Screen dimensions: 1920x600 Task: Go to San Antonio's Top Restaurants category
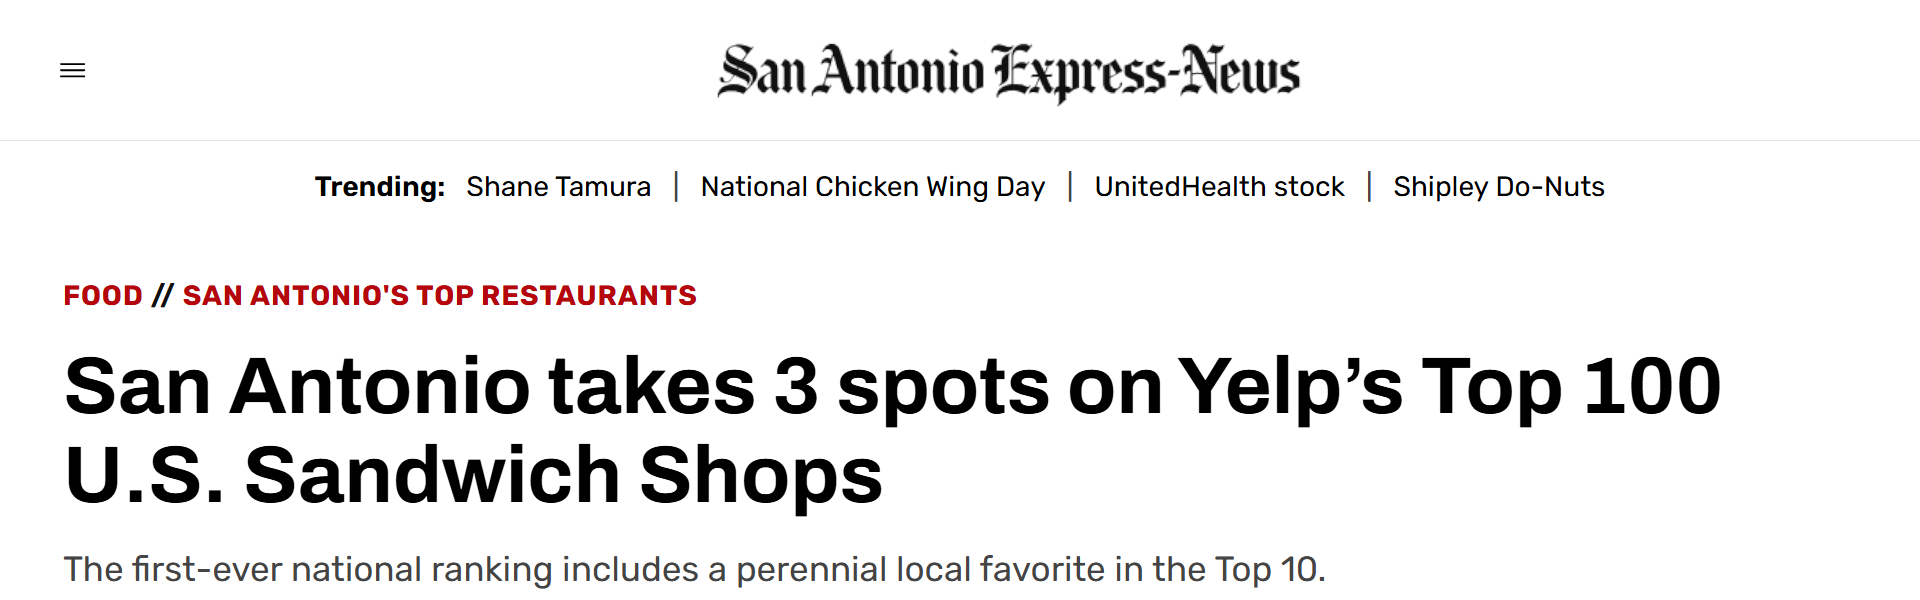[439, 296]
